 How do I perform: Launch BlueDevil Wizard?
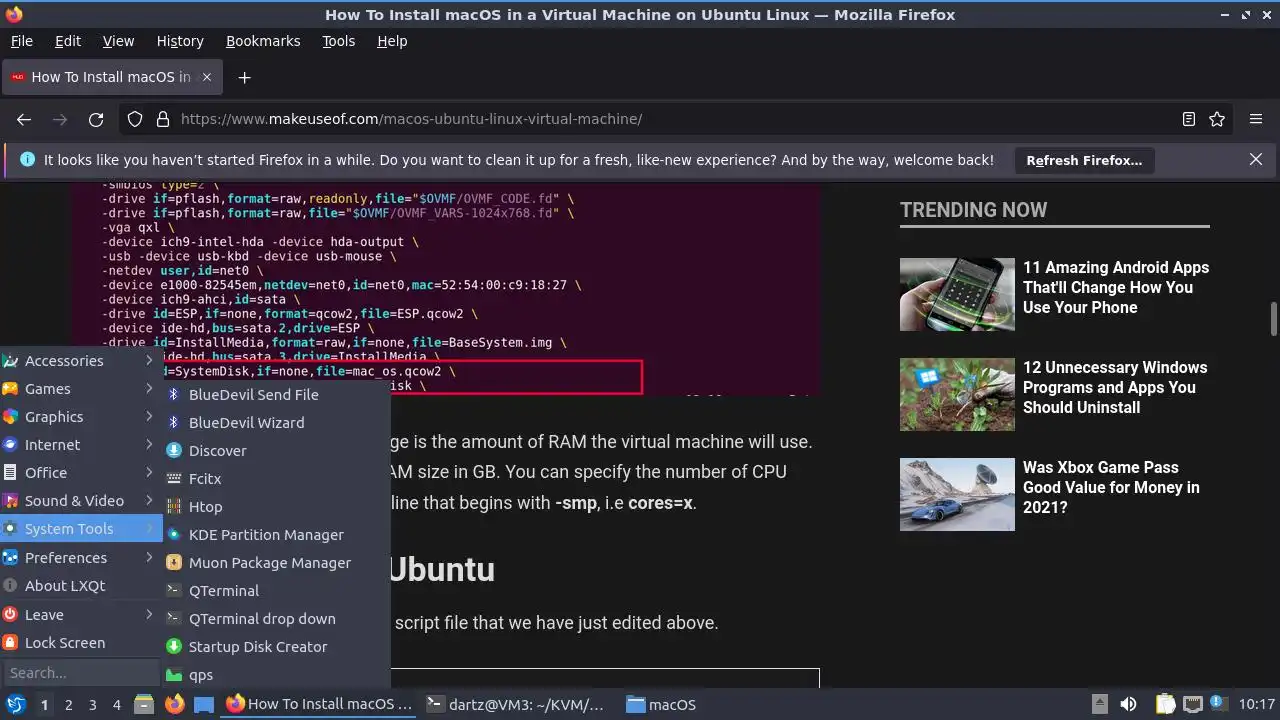[x=277, y=423]
